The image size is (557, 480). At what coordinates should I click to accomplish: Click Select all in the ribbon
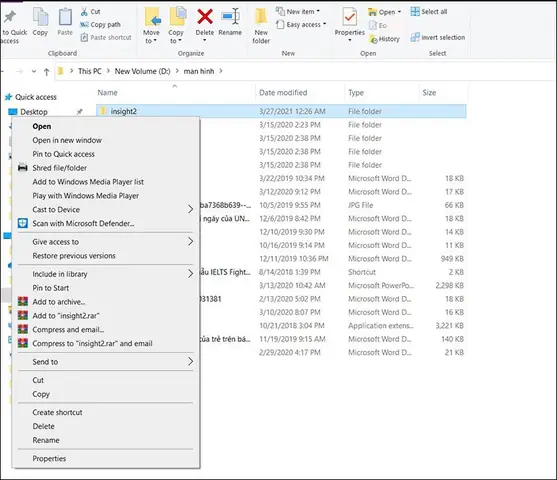pos(429,12)
